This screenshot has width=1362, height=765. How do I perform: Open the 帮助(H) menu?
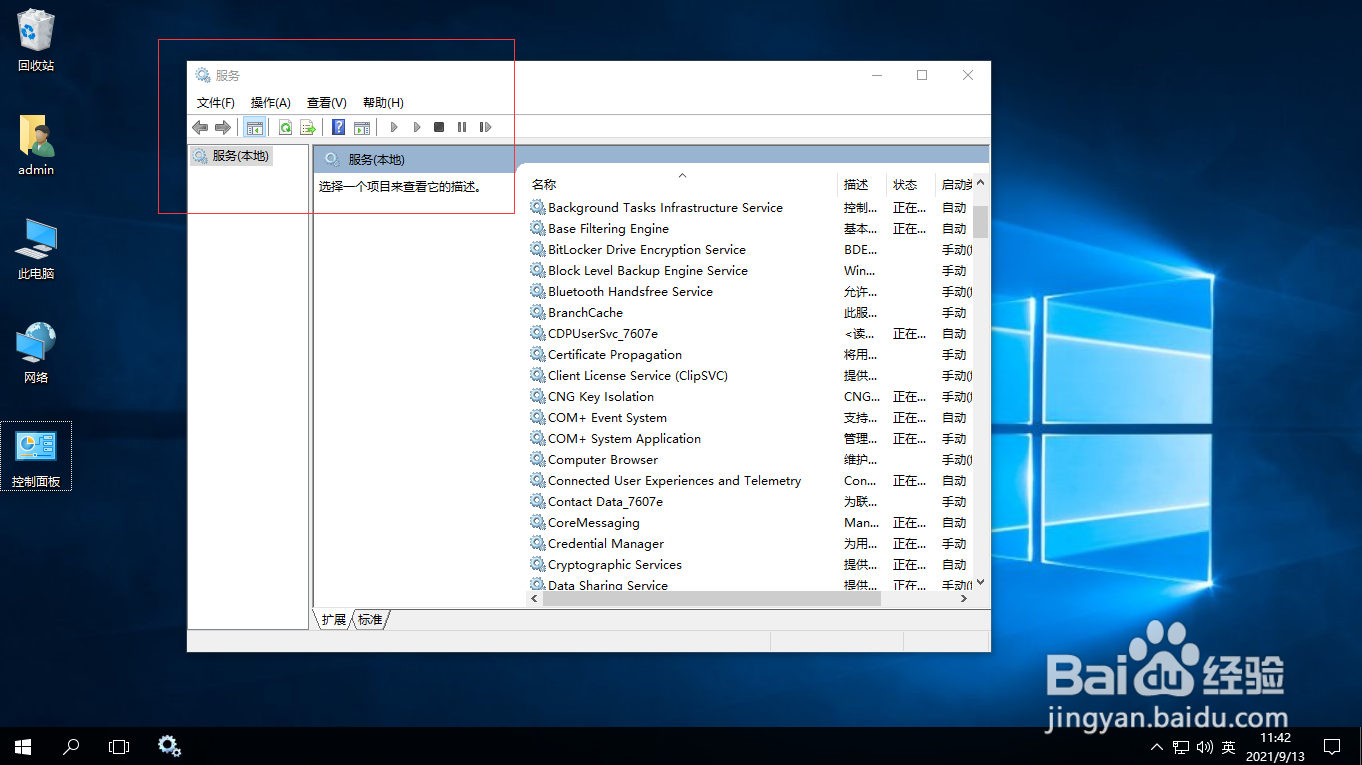(383, 103)
